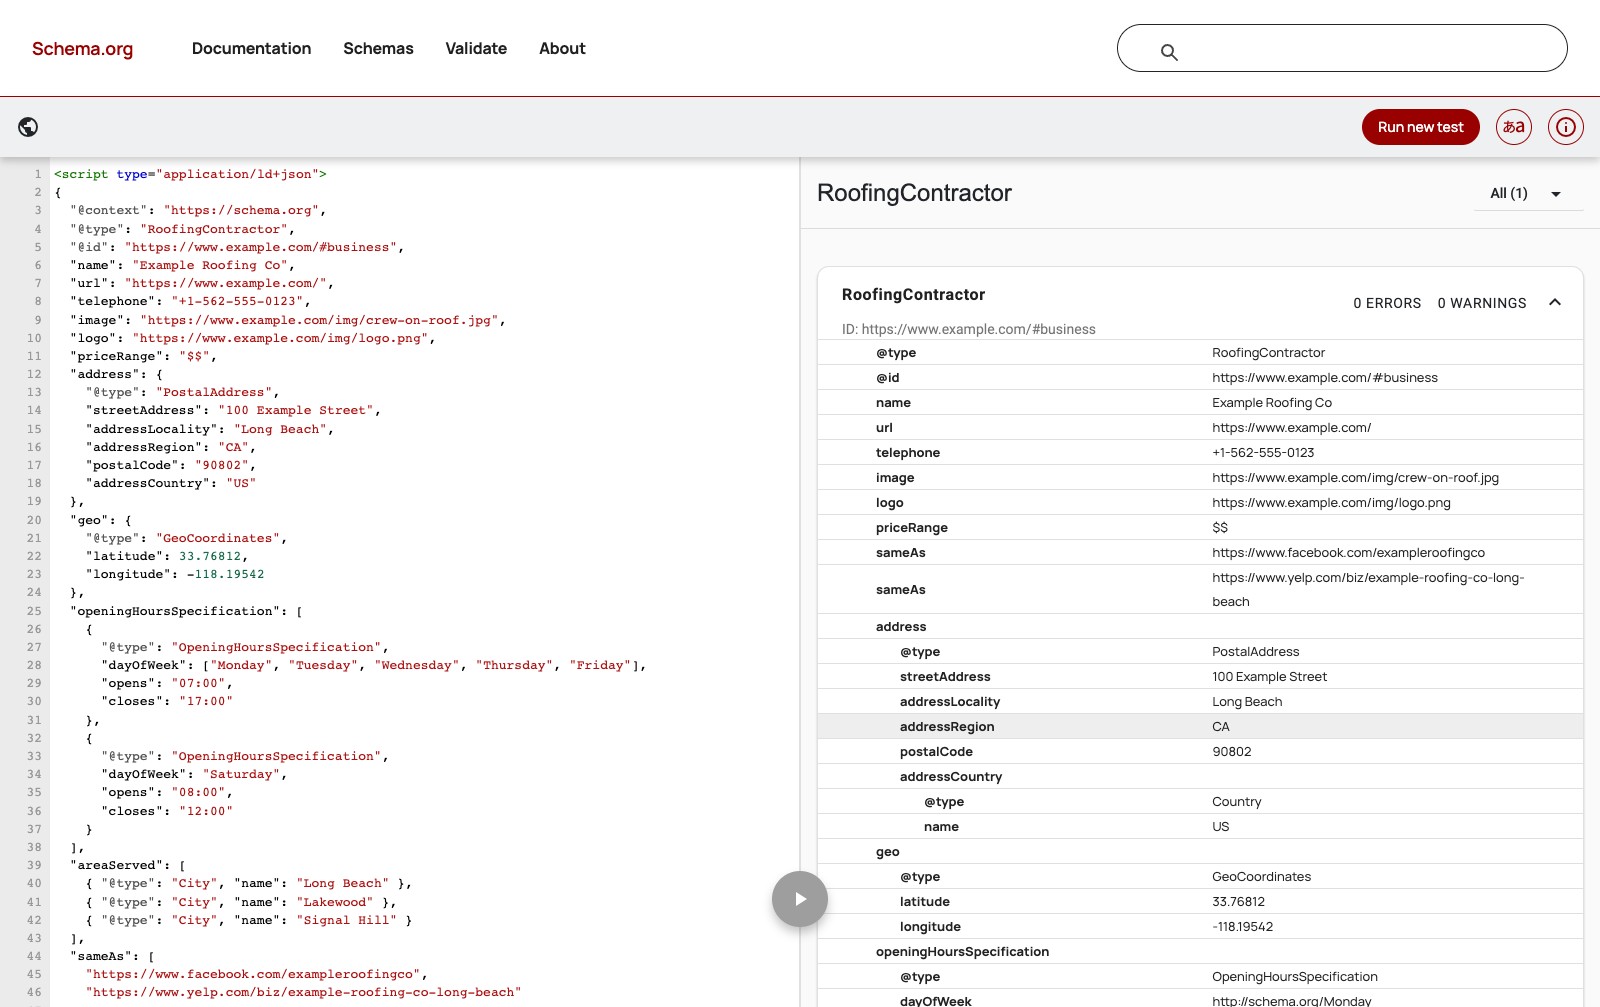Click the globe icon to fetch URL
This screenshot has width=1600, height=1007.
(28, 127)
